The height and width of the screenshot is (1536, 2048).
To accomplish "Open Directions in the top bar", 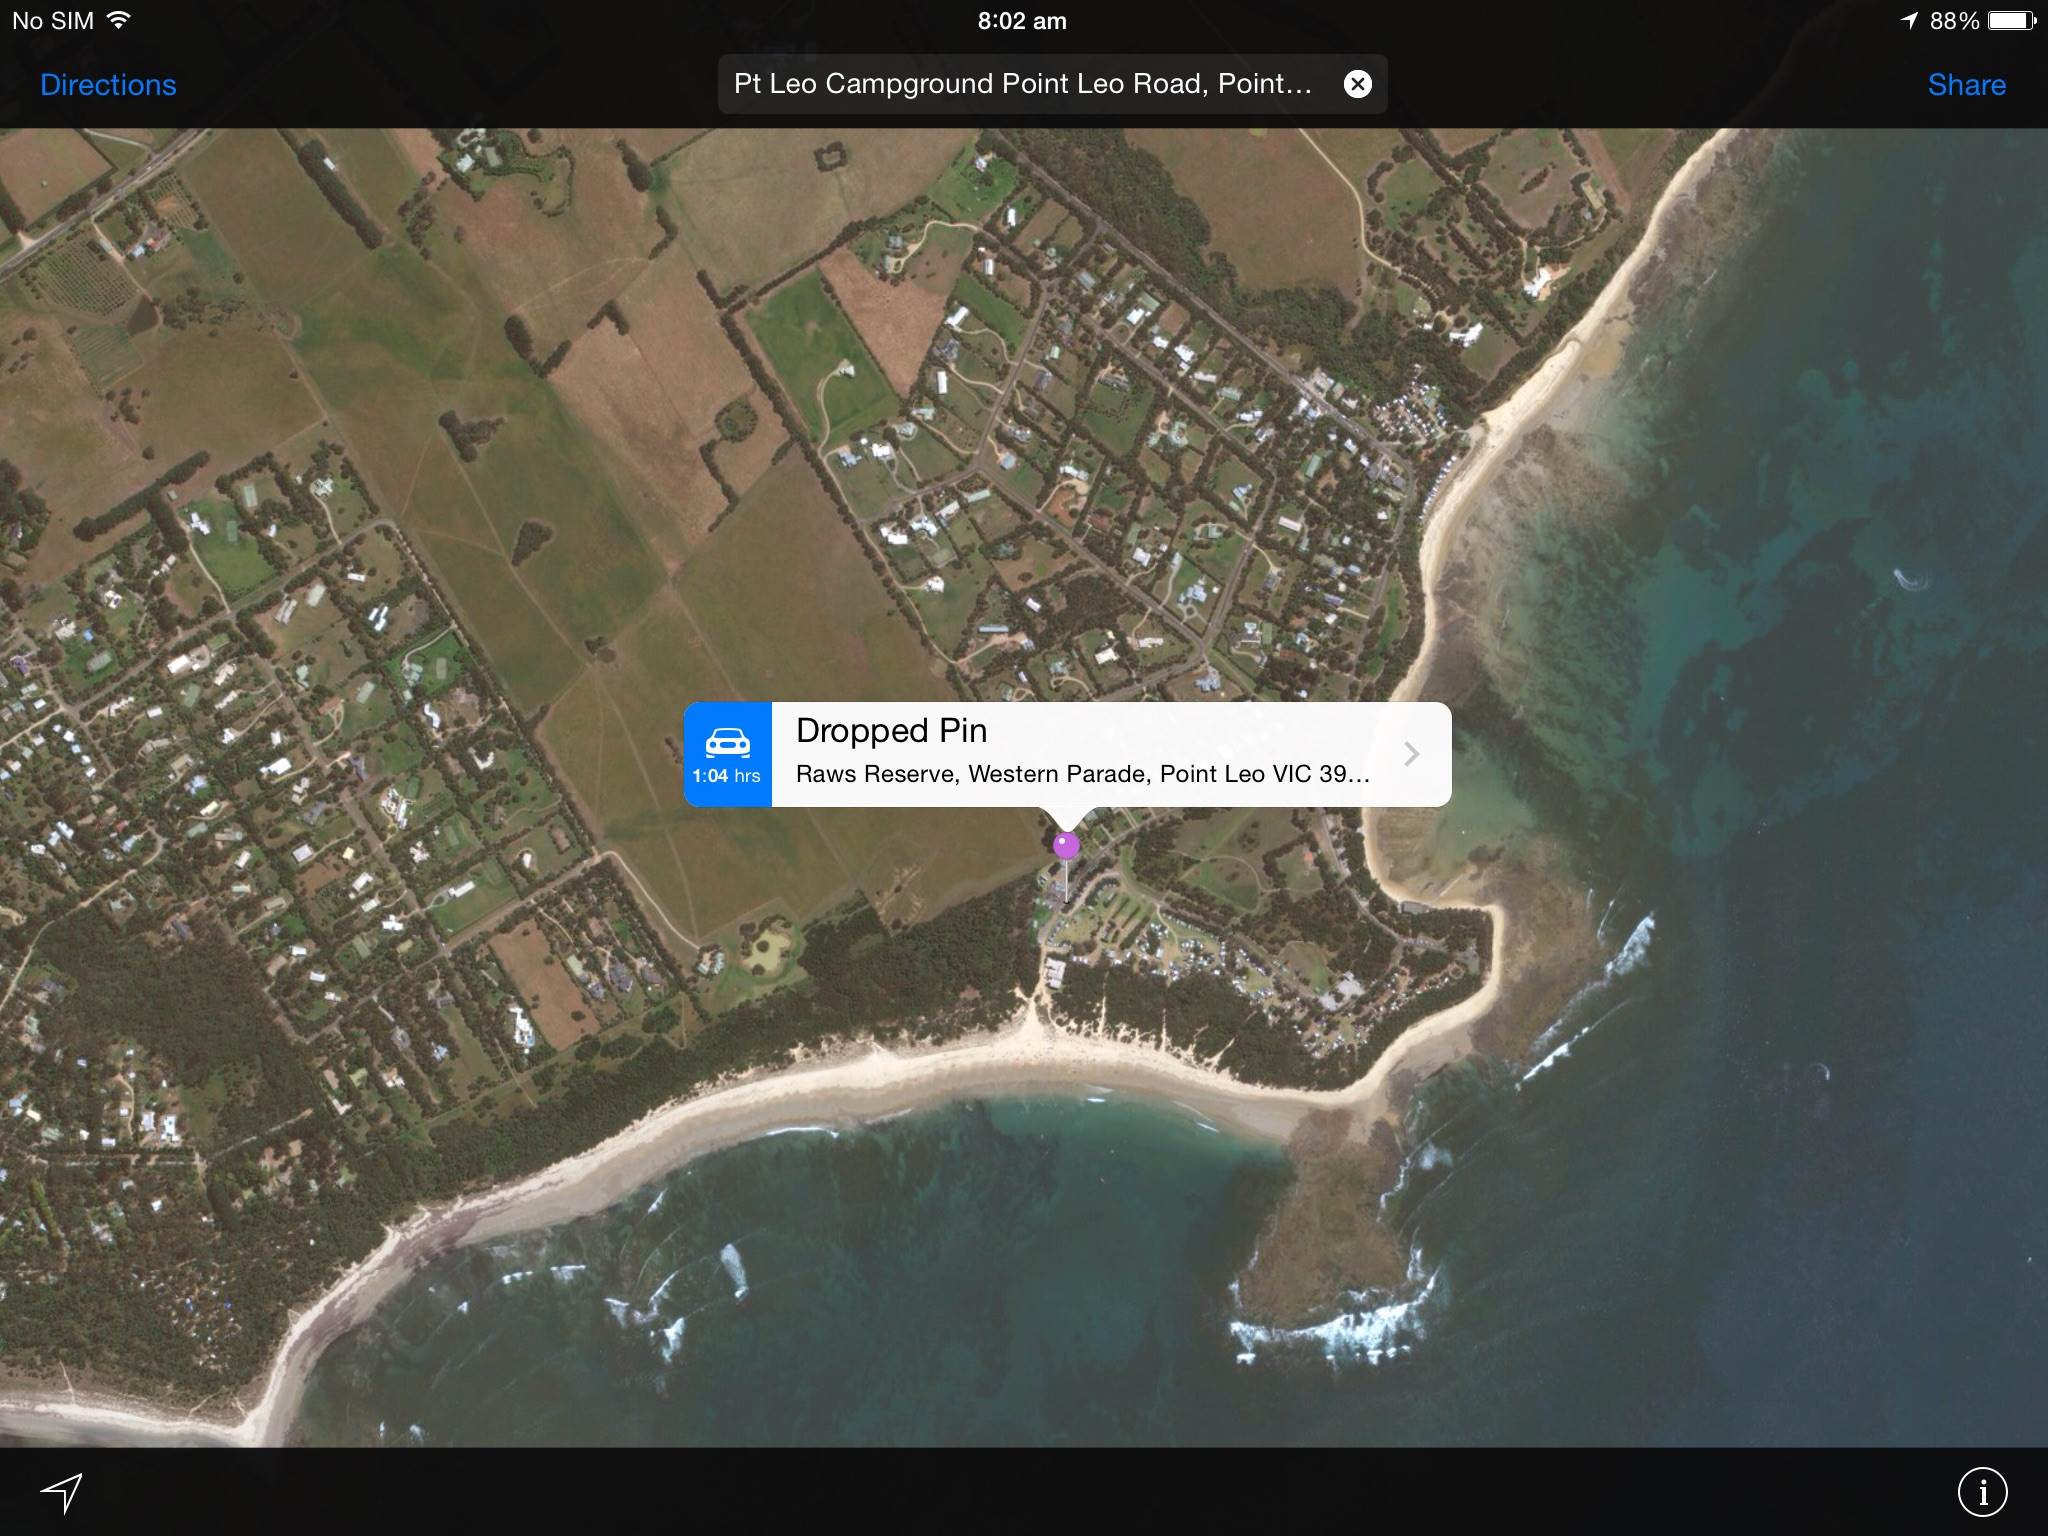I will 108,85.
